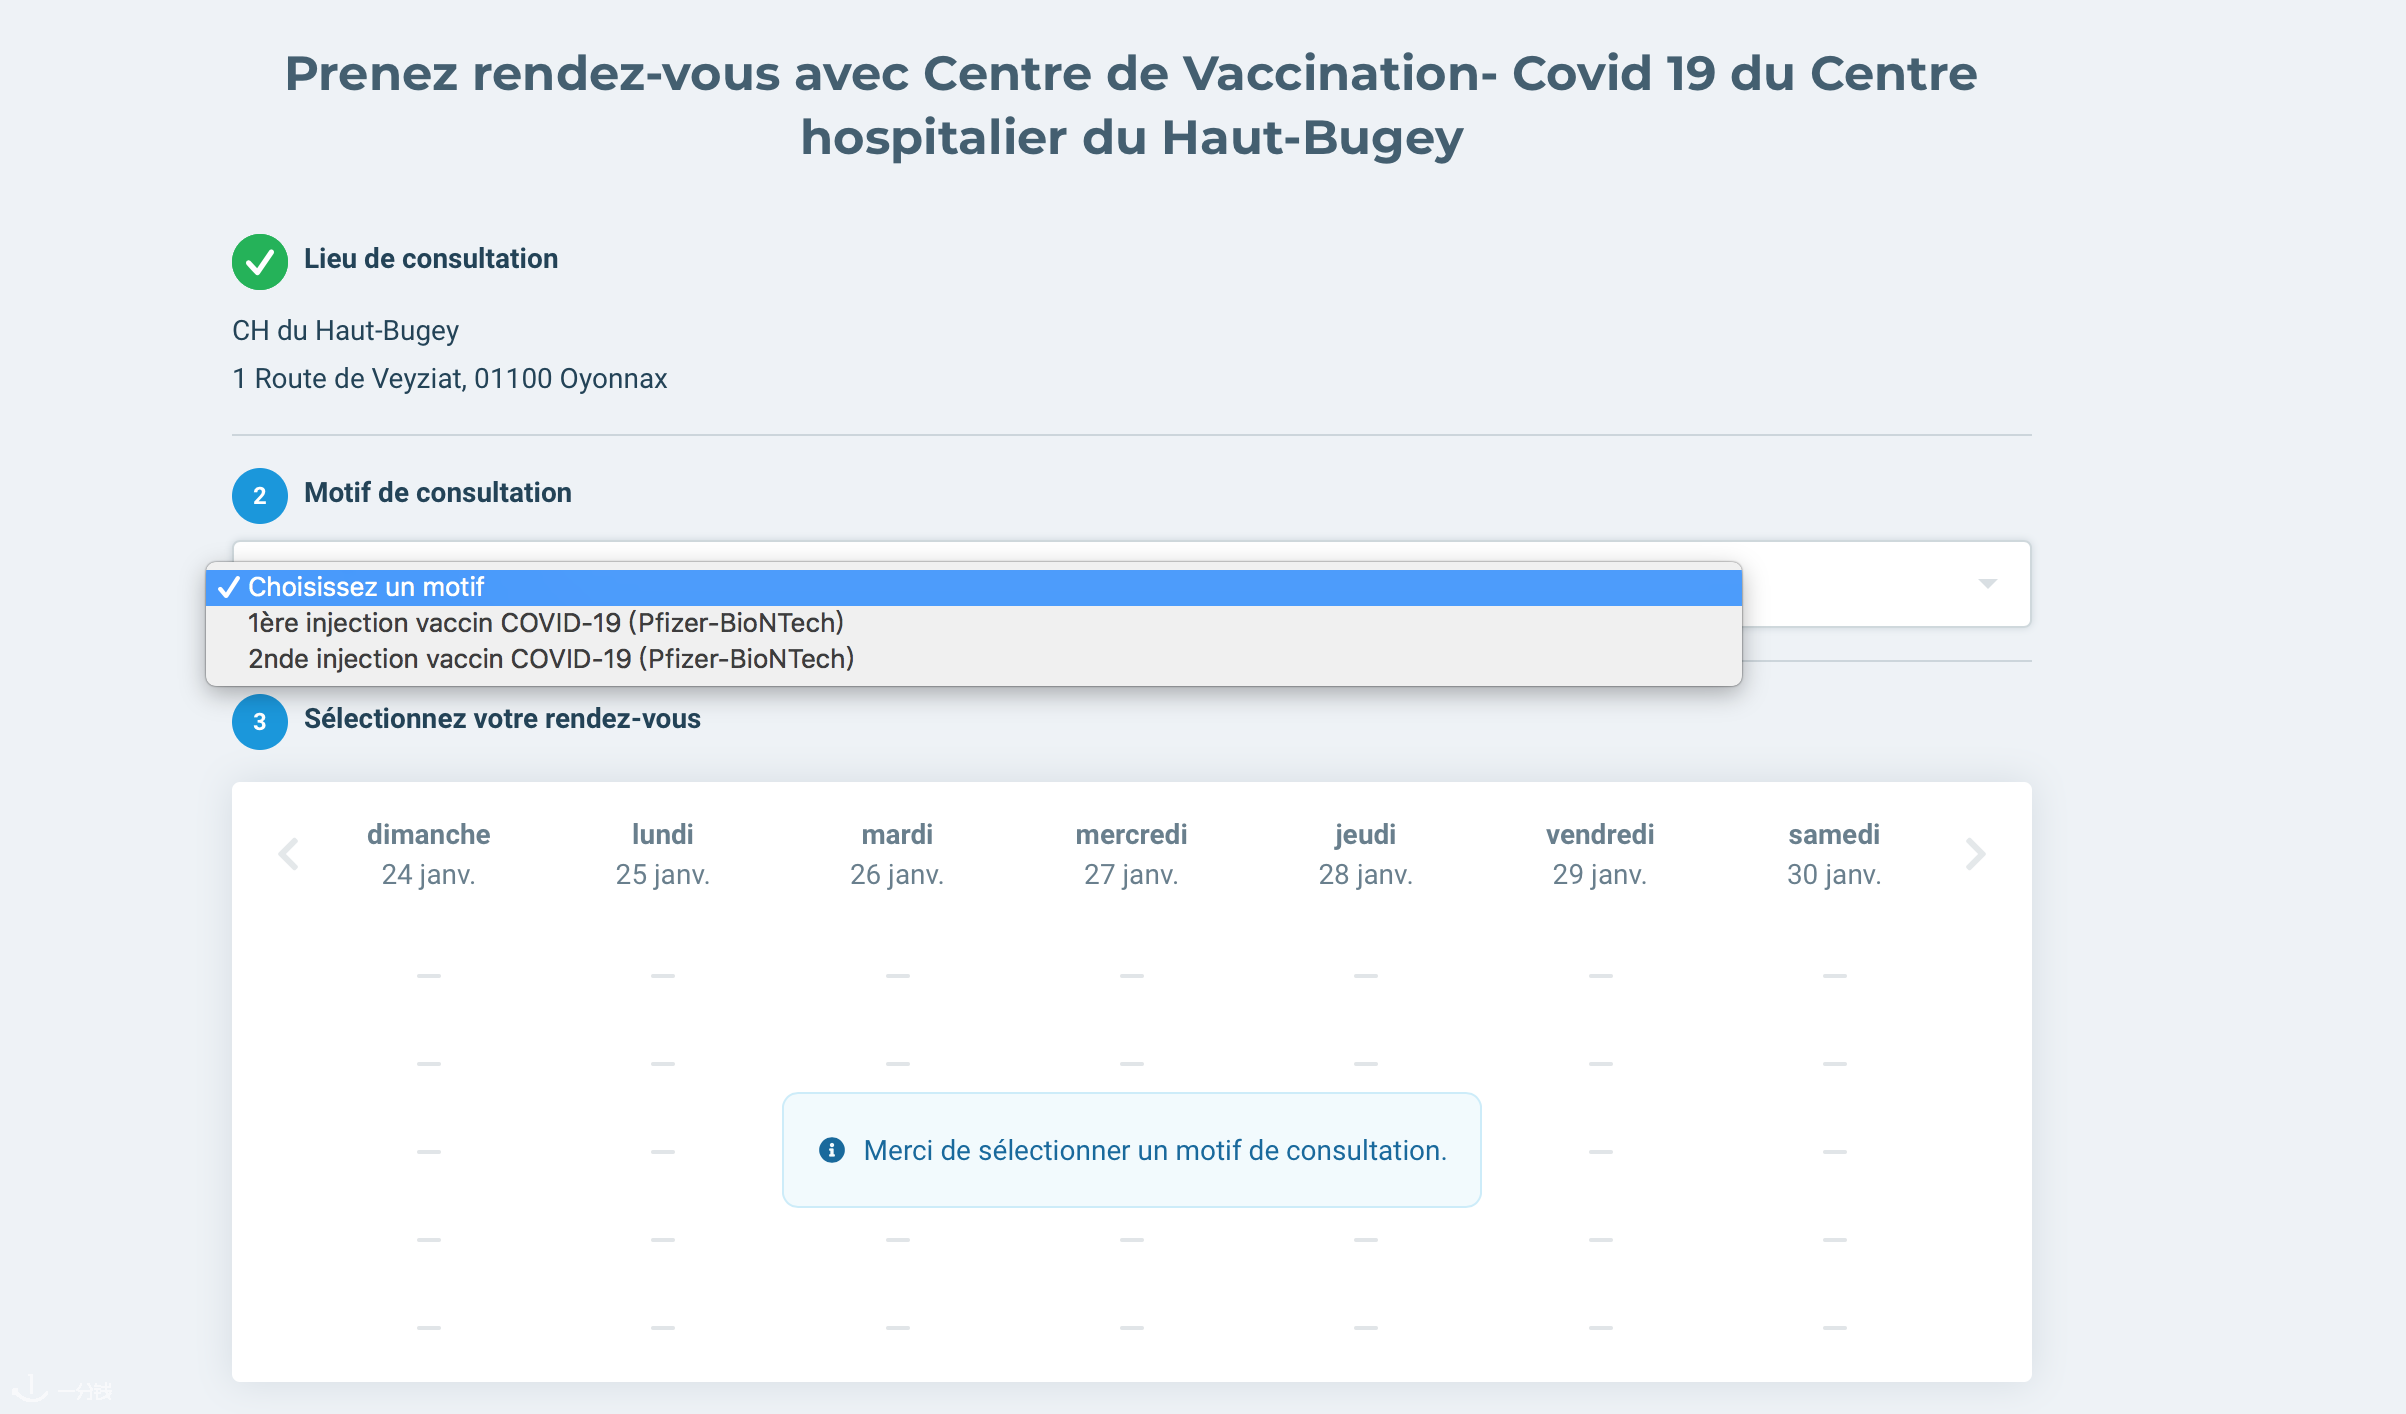Select the samedi 30 janv. column header
Viewport: 2406px width, 1414px height.
(1834, 854)
